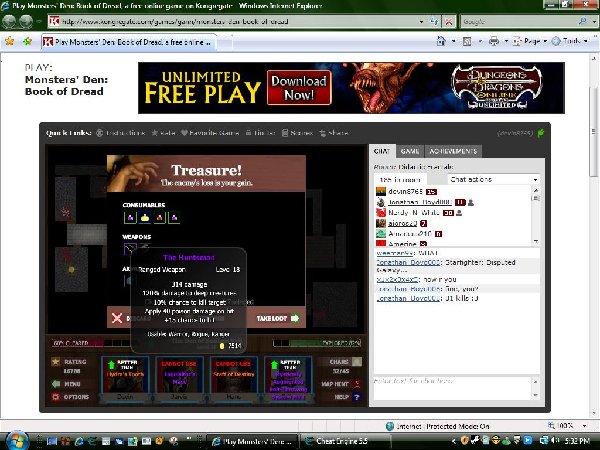Image resolution: width=600 pixels, height=450 pixels.
Task: Open the game Menu arrow button
Action: (x=56, y=383)
